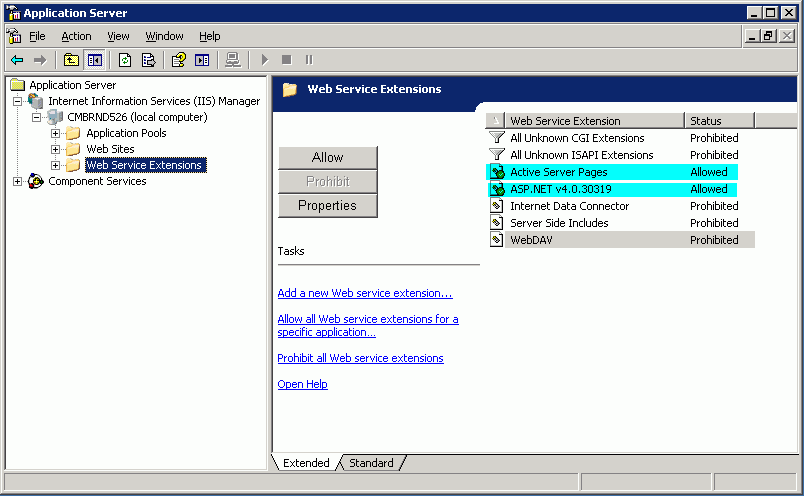Click the ASP.NET v4.0.30319 allowed icon

click(497, 189)
